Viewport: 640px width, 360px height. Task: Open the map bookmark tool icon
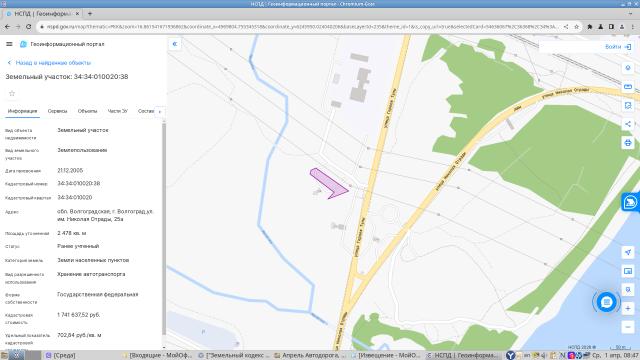click(628, 105)
